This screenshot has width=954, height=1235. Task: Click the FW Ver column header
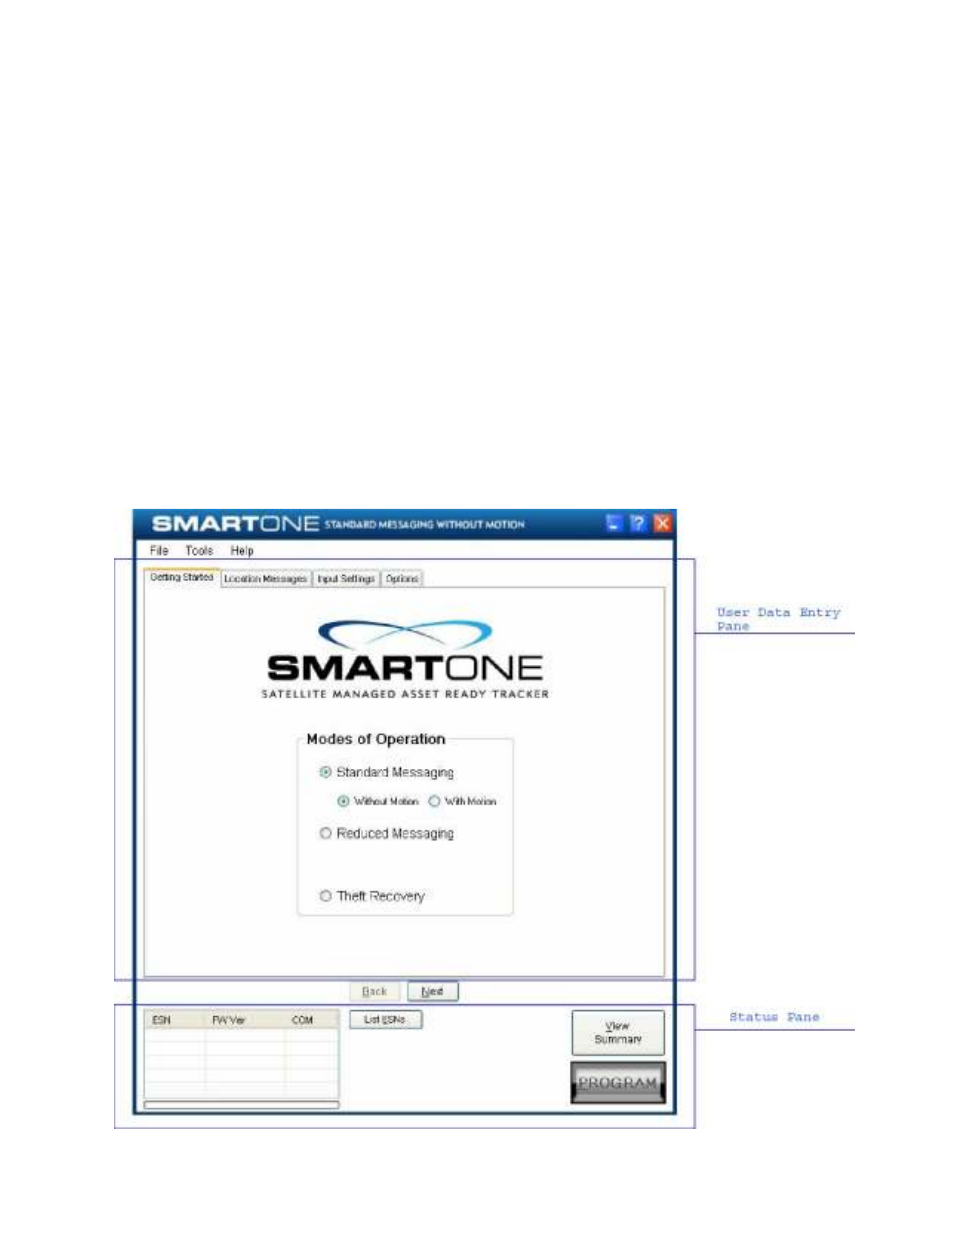pos(245,1020)
